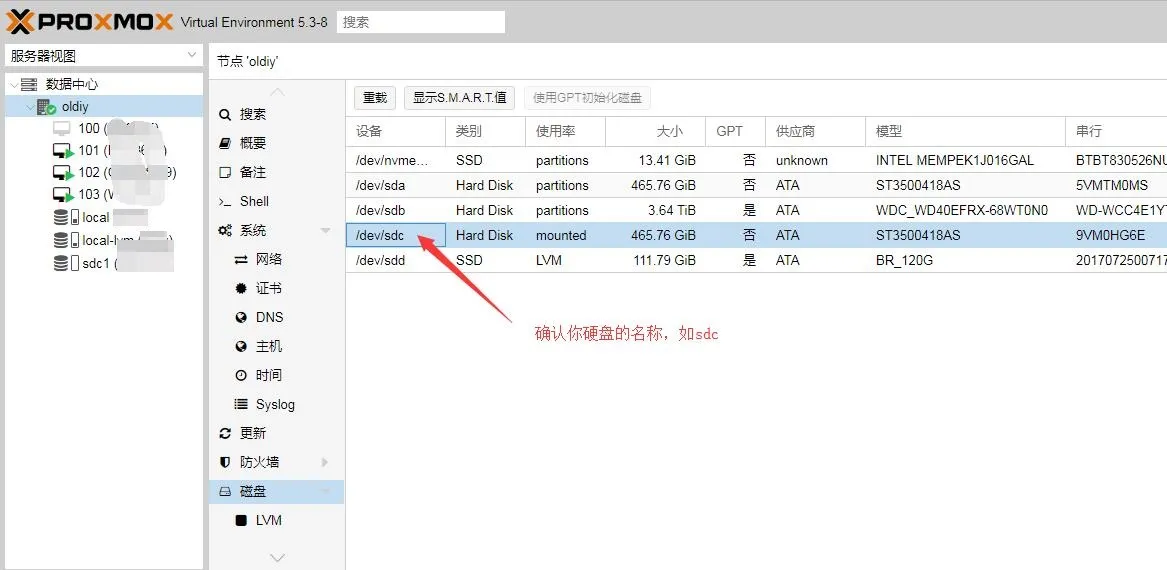The height and width of the screenshot is (570, 1167).
Task: Click the search field in the header
Action: pos(421,22)
